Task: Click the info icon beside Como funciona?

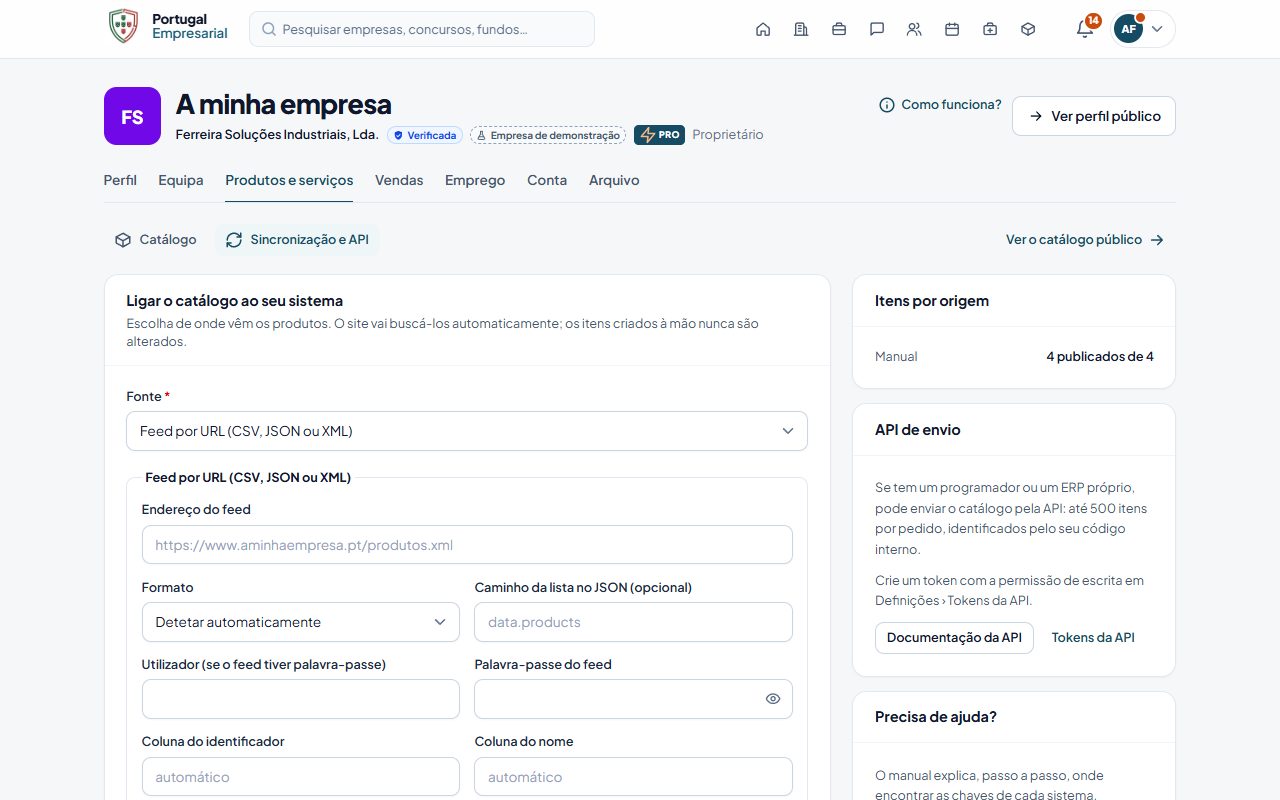Action: point(886,105)
